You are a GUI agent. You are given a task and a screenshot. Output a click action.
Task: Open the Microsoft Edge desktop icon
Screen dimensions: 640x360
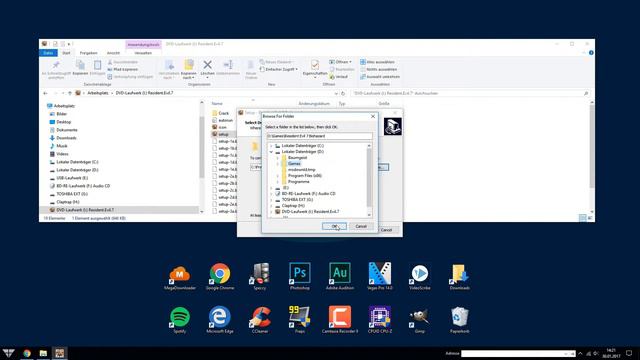click(x=220, y=320)
